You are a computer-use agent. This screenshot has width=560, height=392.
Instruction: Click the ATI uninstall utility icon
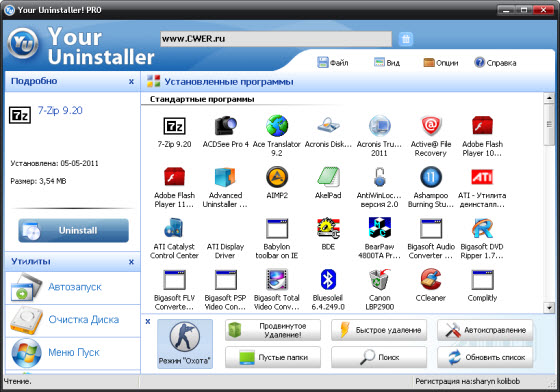[x=482, y=177]
